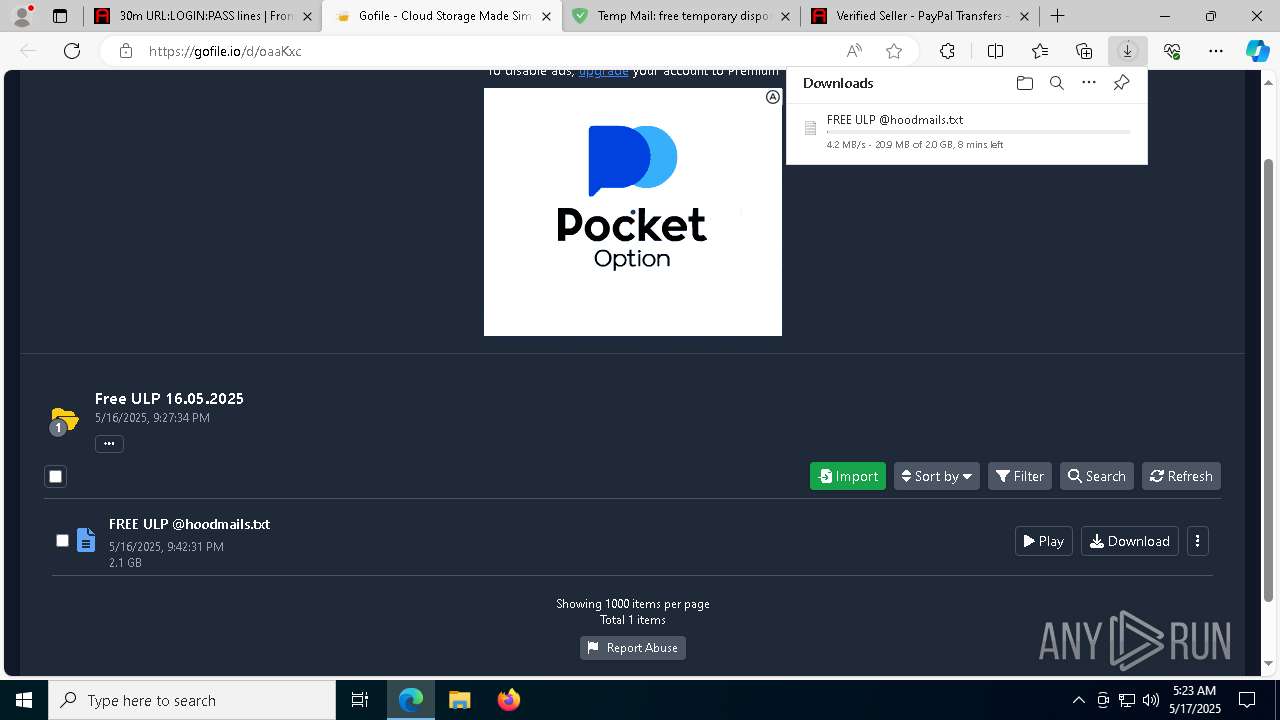This screenshot has height=720, width=1280.
Task: Close the Gofile tab
Action: click(x=546, y=16)
